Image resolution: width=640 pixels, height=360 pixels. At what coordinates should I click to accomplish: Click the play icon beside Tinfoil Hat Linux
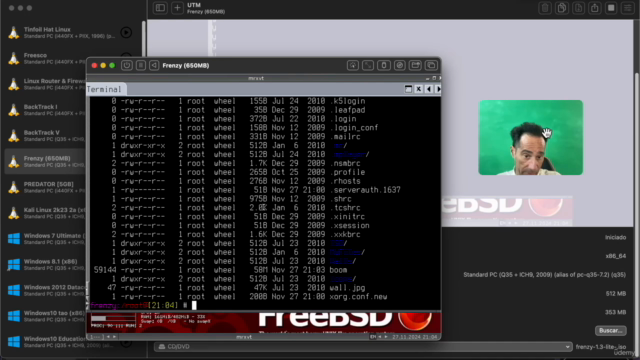[x=126, y=32]
